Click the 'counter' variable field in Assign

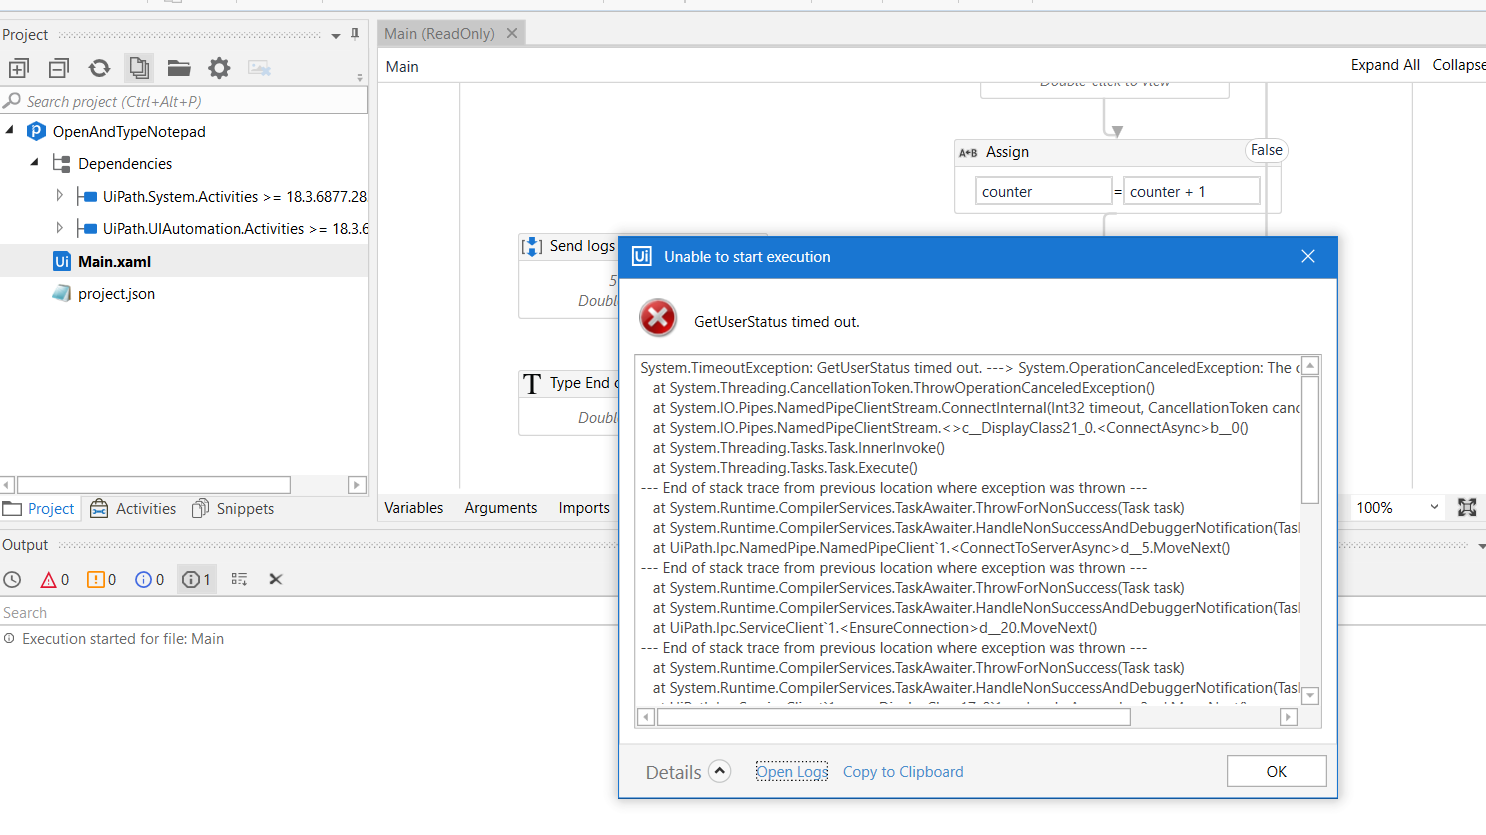(1043, 191)
